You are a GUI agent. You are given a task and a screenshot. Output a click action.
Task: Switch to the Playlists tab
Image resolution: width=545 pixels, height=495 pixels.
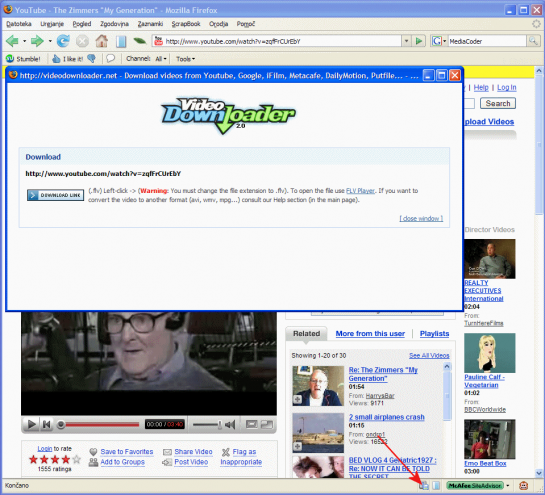tap(434, 334)
